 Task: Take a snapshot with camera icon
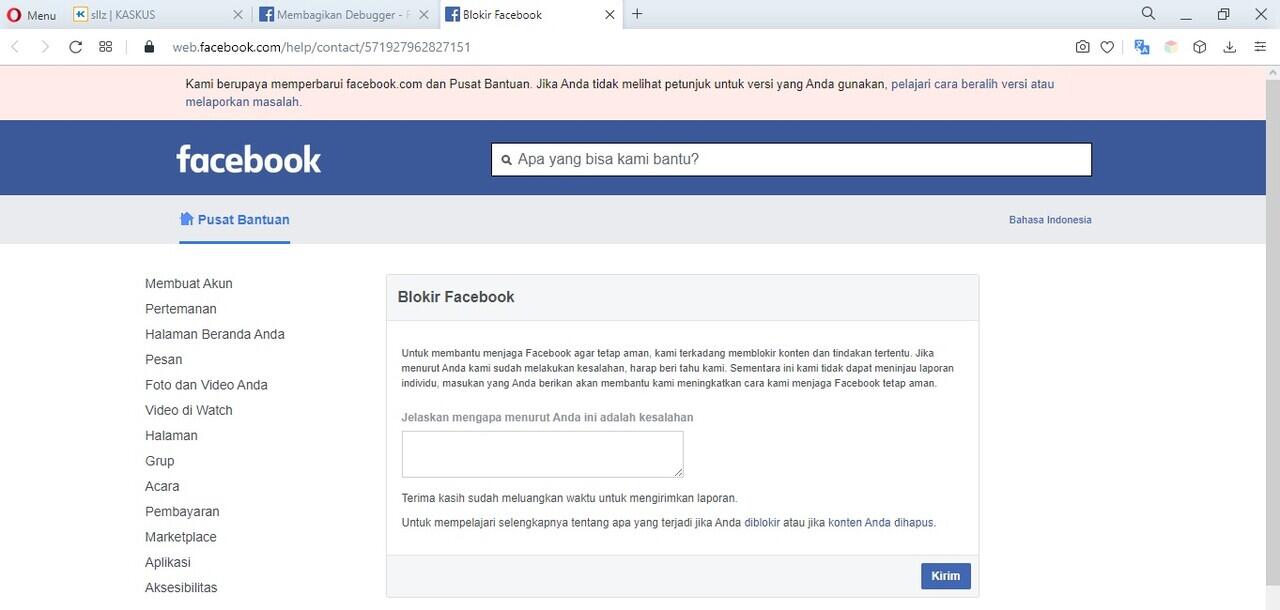point(1082,47)
